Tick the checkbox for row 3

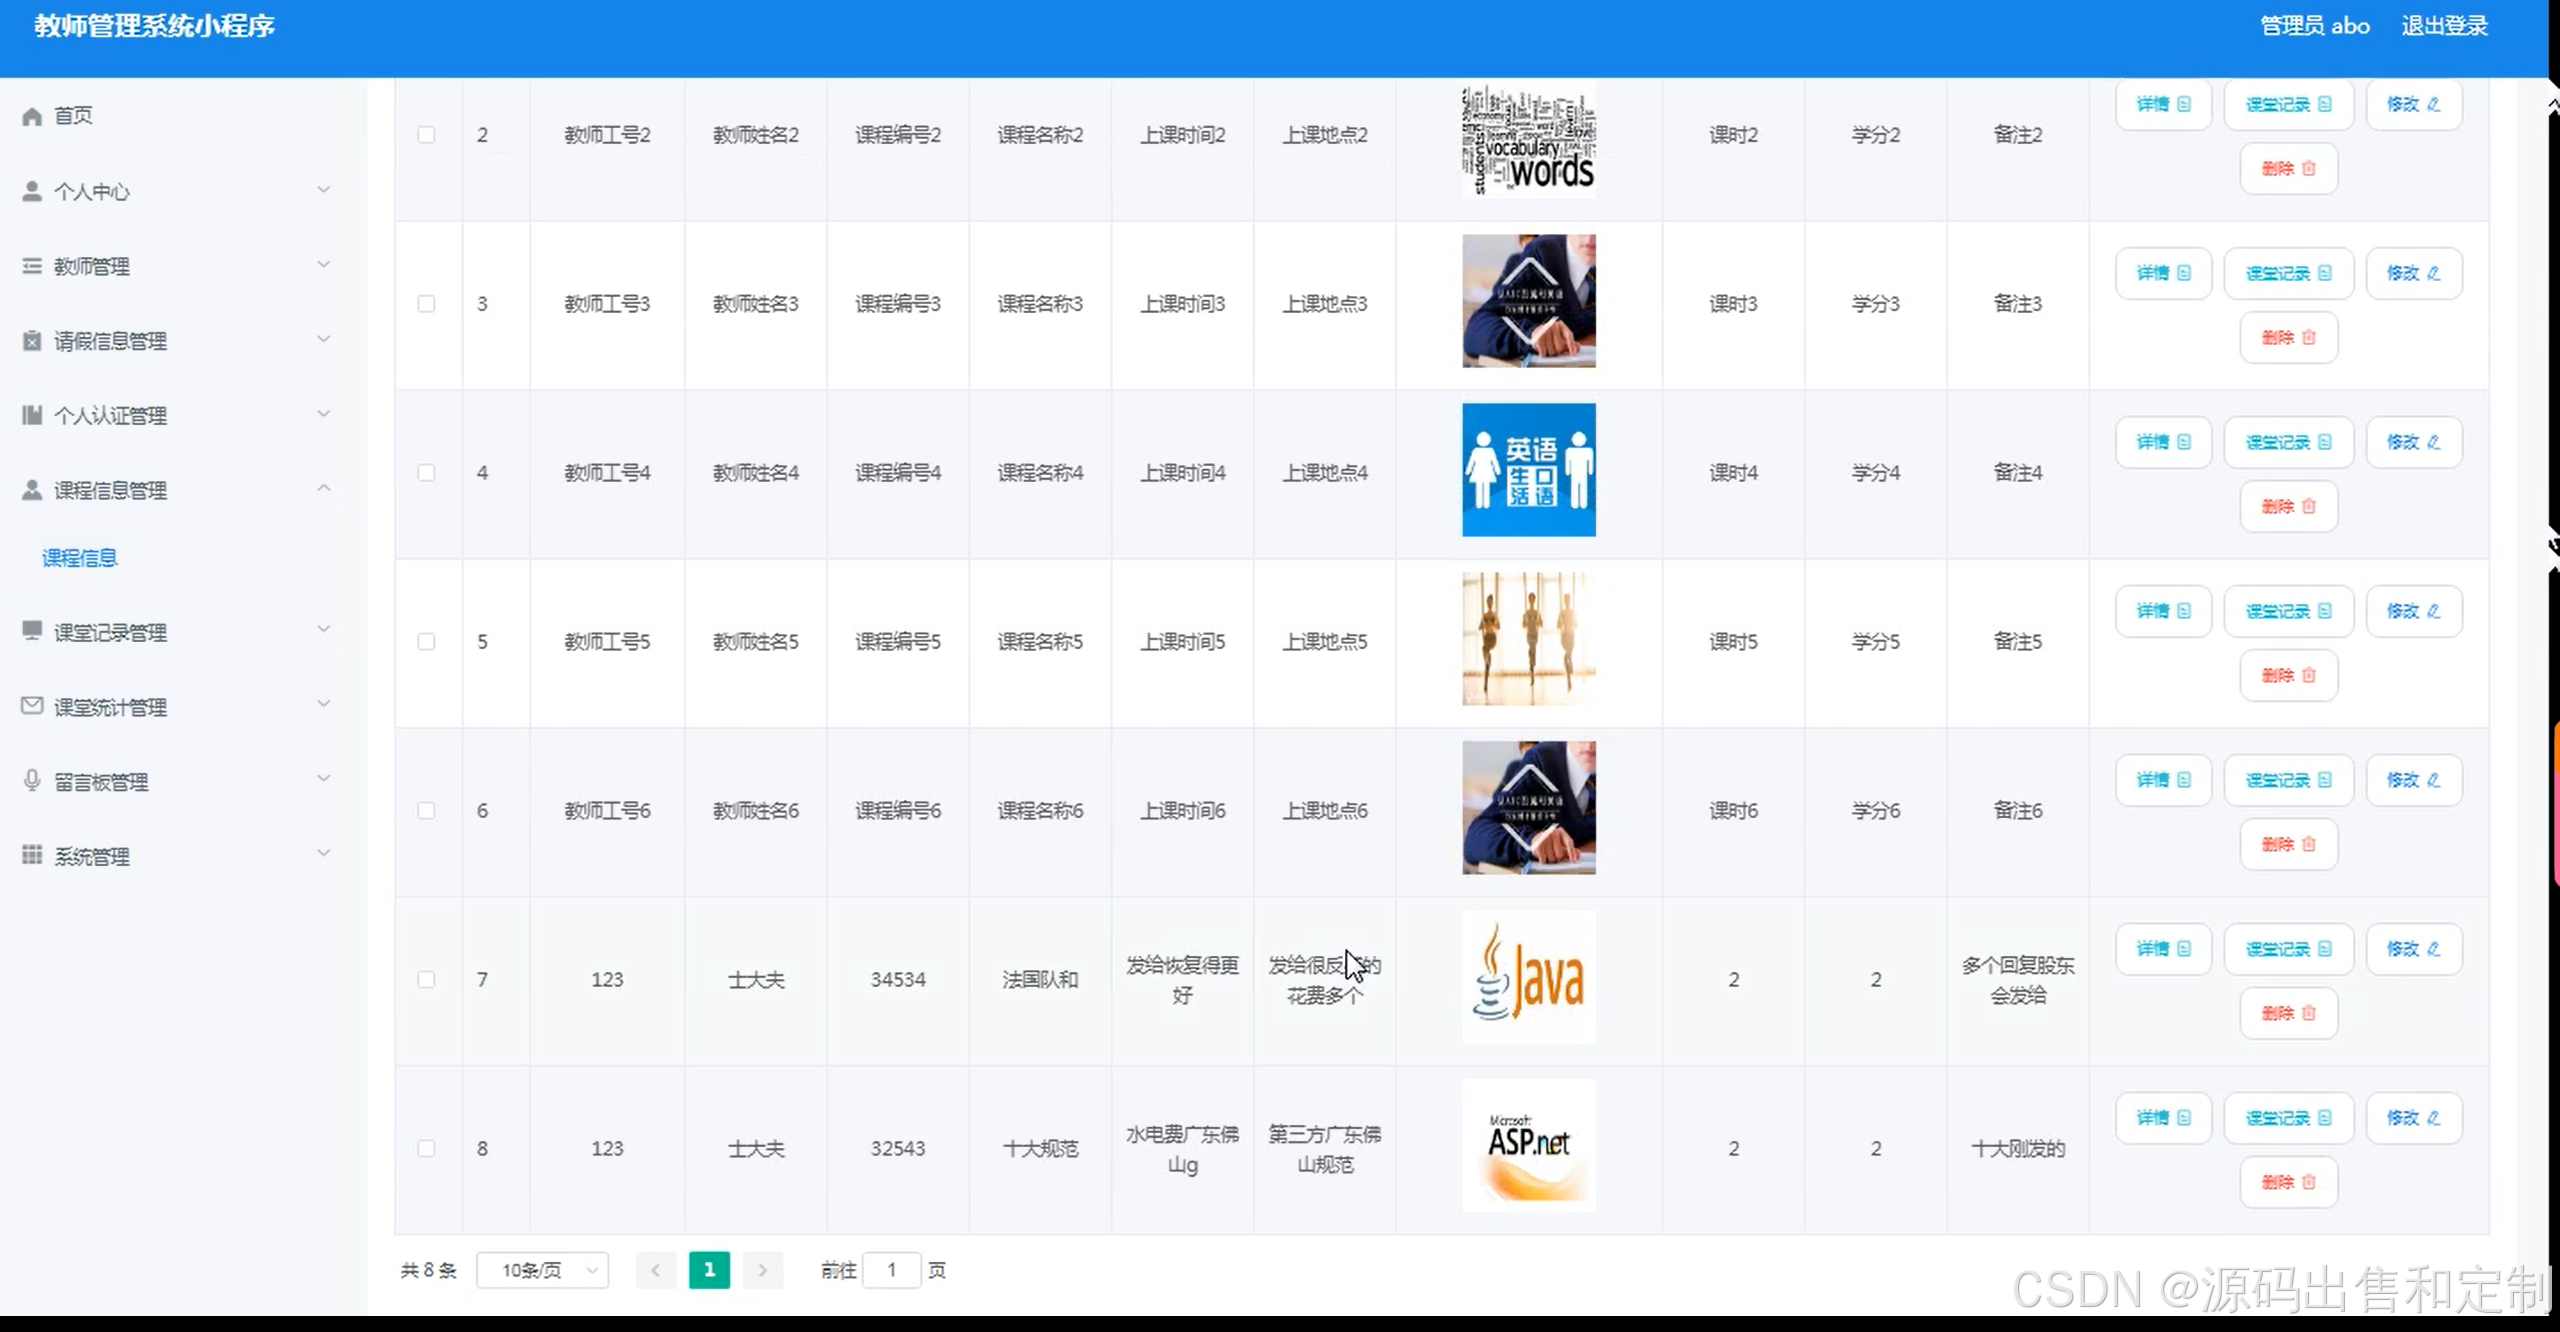point(426,304)
